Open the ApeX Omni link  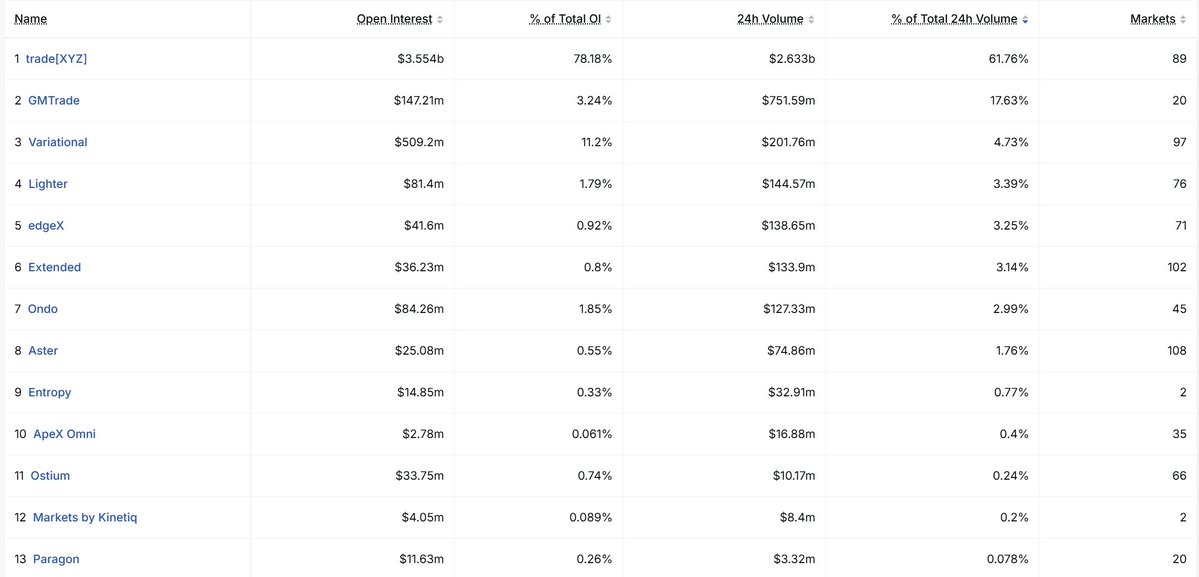click(64, 433)
